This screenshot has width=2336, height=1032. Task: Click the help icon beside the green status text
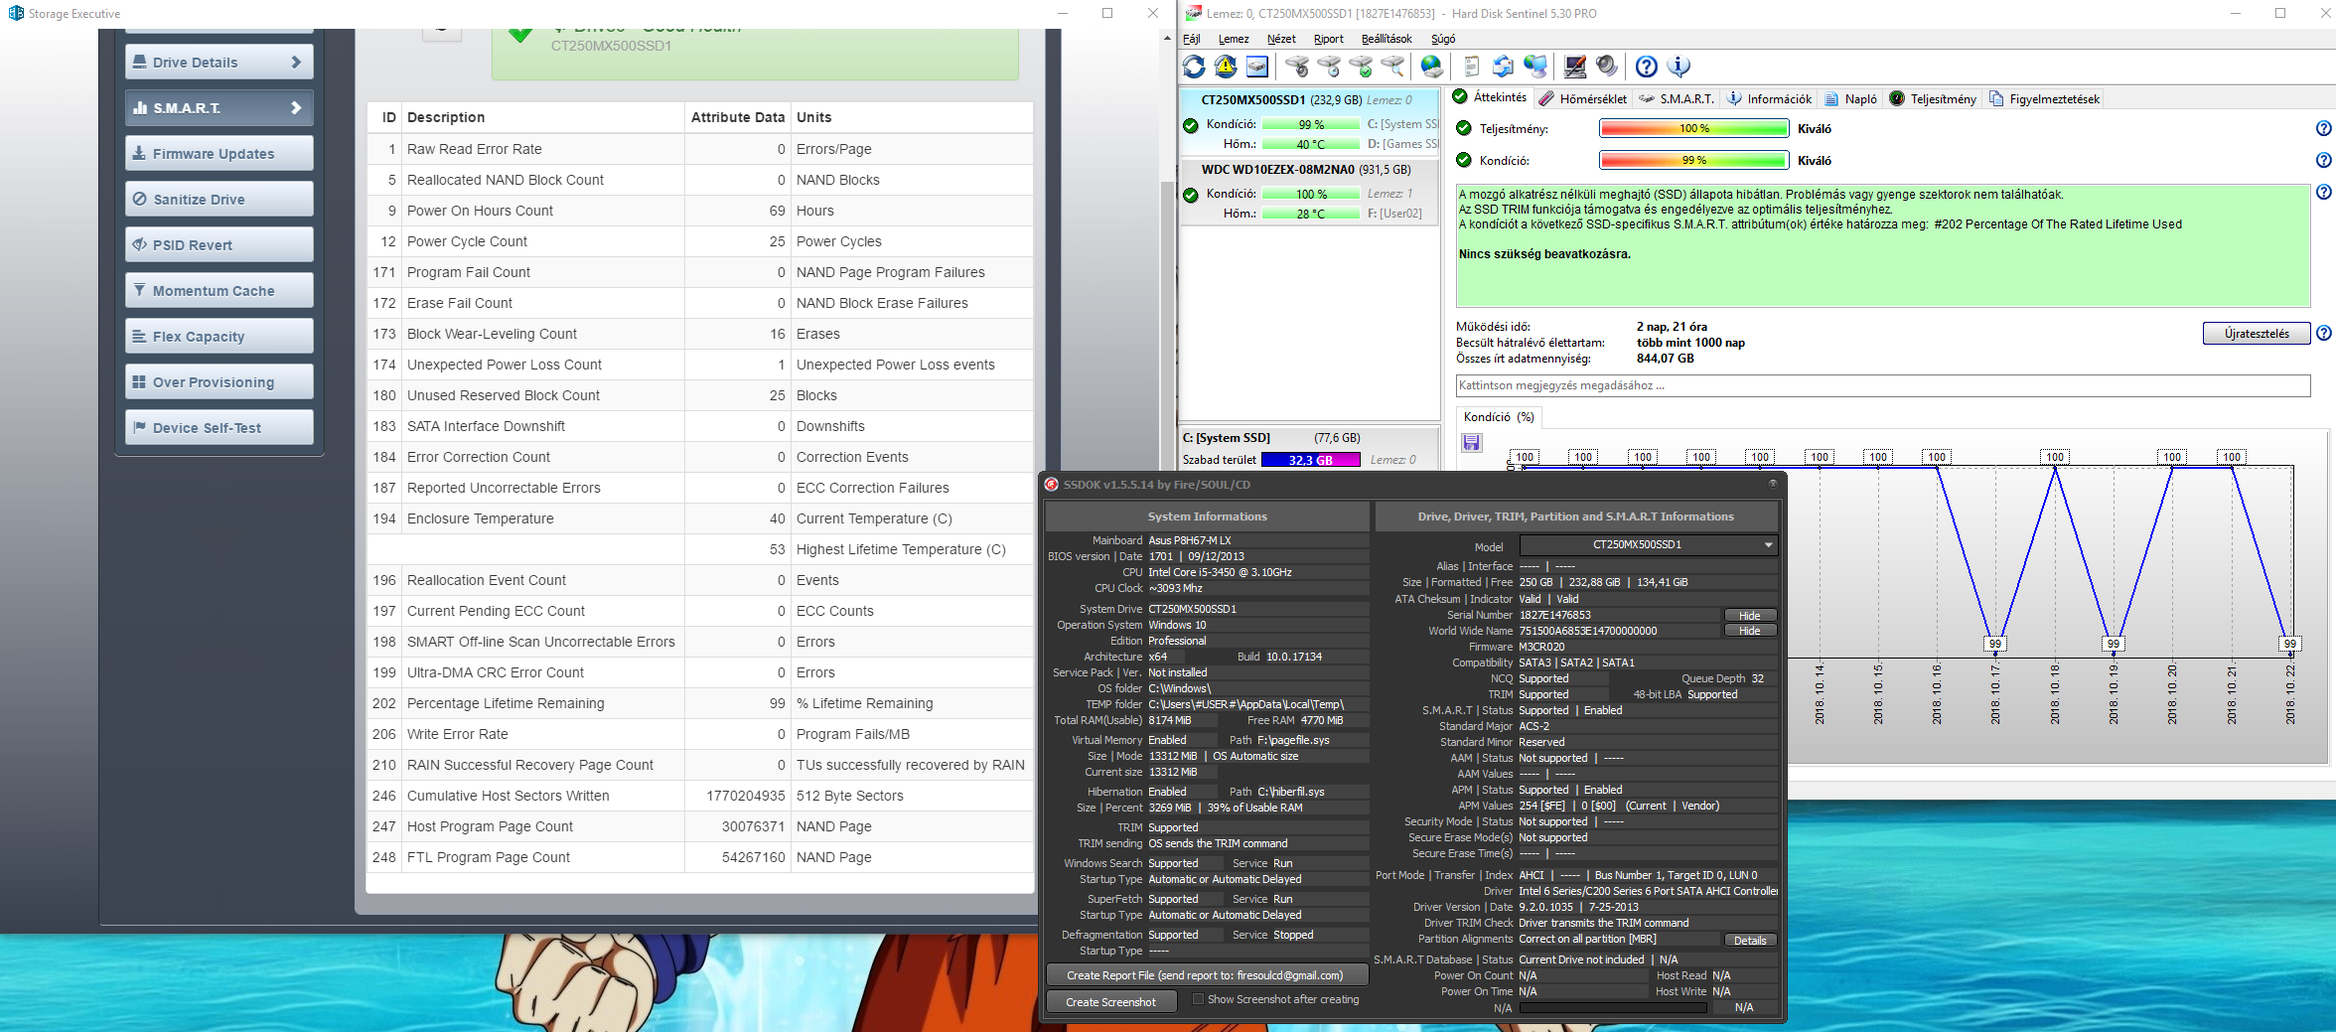[2324, 192]
